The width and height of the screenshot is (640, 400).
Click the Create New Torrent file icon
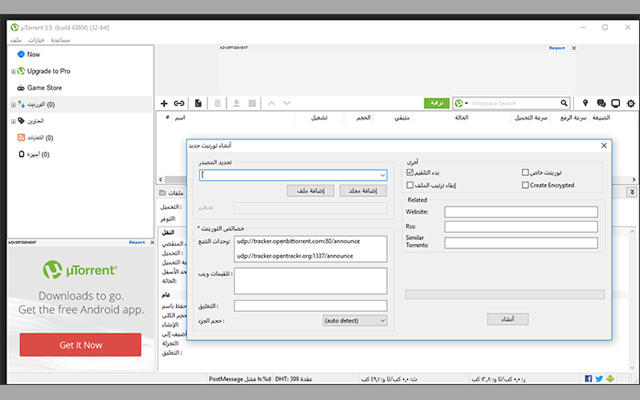coord(199,103)
